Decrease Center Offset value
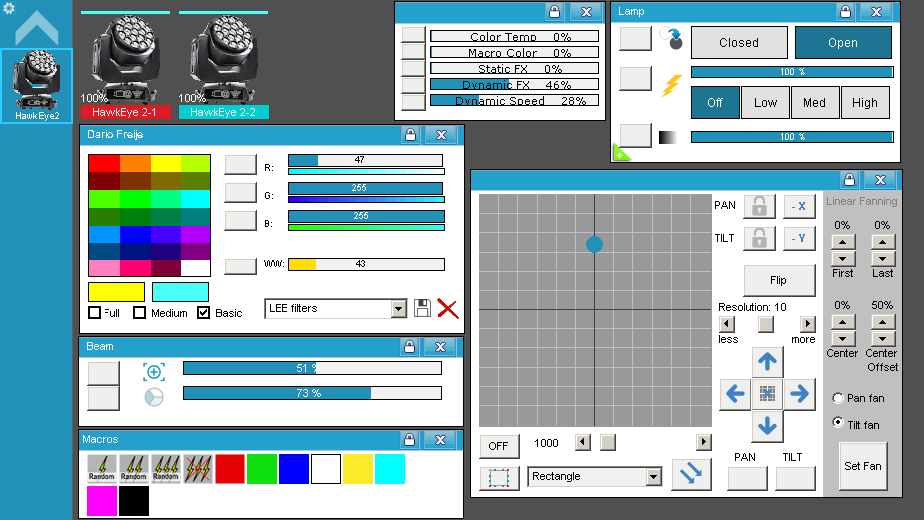924x520 pixels. 882,338
